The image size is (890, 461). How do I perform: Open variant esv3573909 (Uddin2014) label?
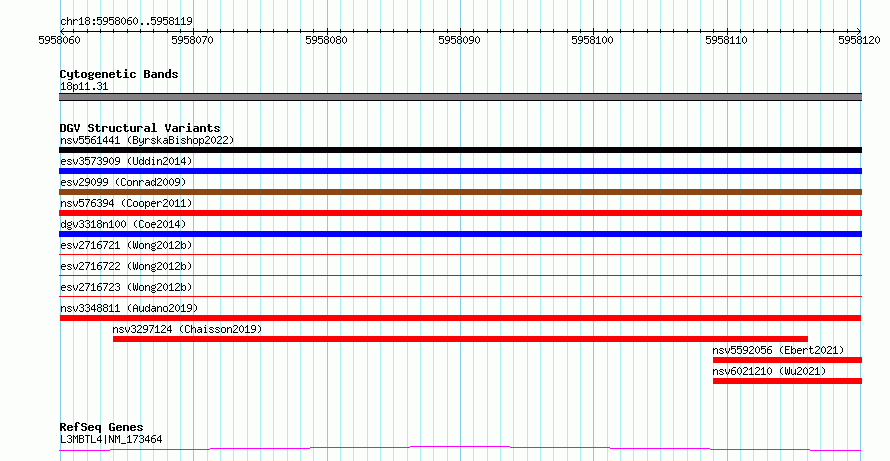click(126, 161)
